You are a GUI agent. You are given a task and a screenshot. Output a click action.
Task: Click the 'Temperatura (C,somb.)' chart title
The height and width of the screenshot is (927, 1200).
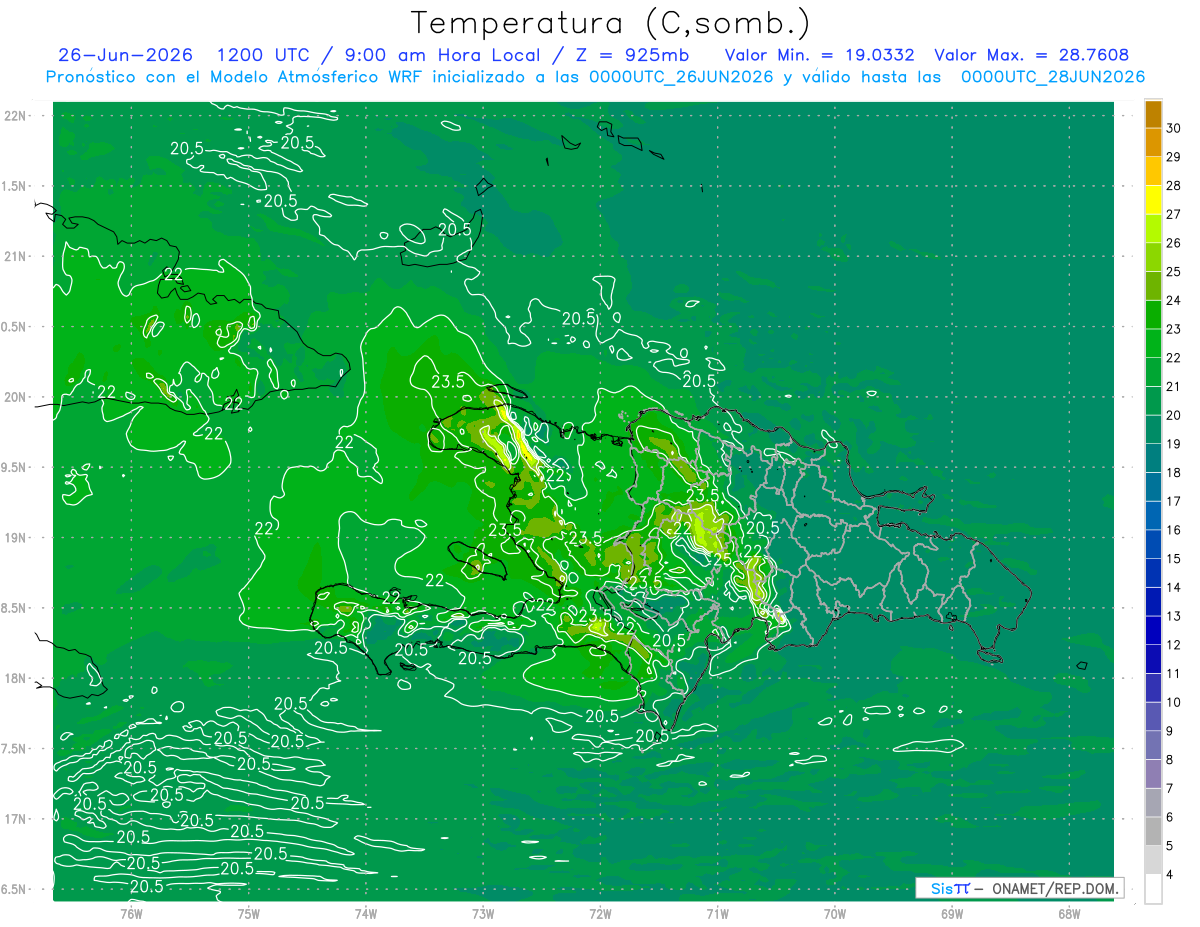pyautogui.click(x=610, y=23)
